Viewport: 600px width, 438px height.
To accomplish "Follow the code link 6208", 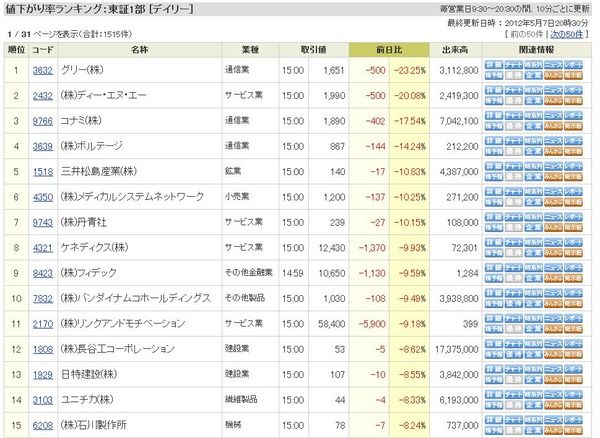I will click(x=43, y=425).
